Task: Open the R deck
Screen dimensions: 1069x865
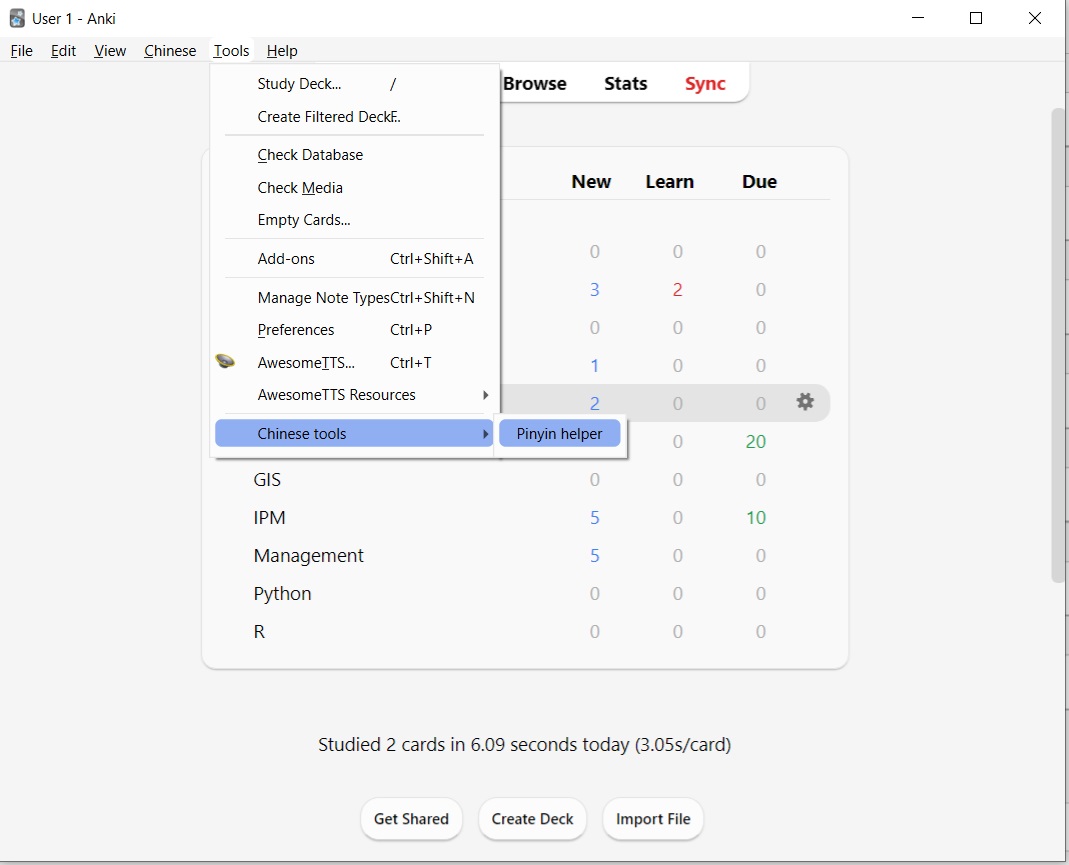Action: pos(259,632)
